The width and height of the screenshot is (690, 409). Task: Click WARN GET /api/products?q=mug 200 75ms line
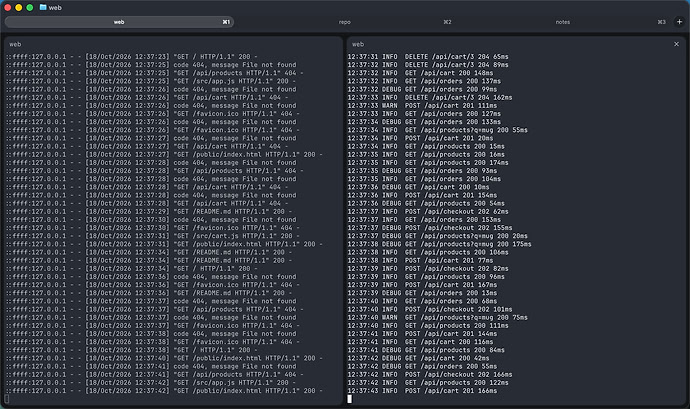point(437,317)
